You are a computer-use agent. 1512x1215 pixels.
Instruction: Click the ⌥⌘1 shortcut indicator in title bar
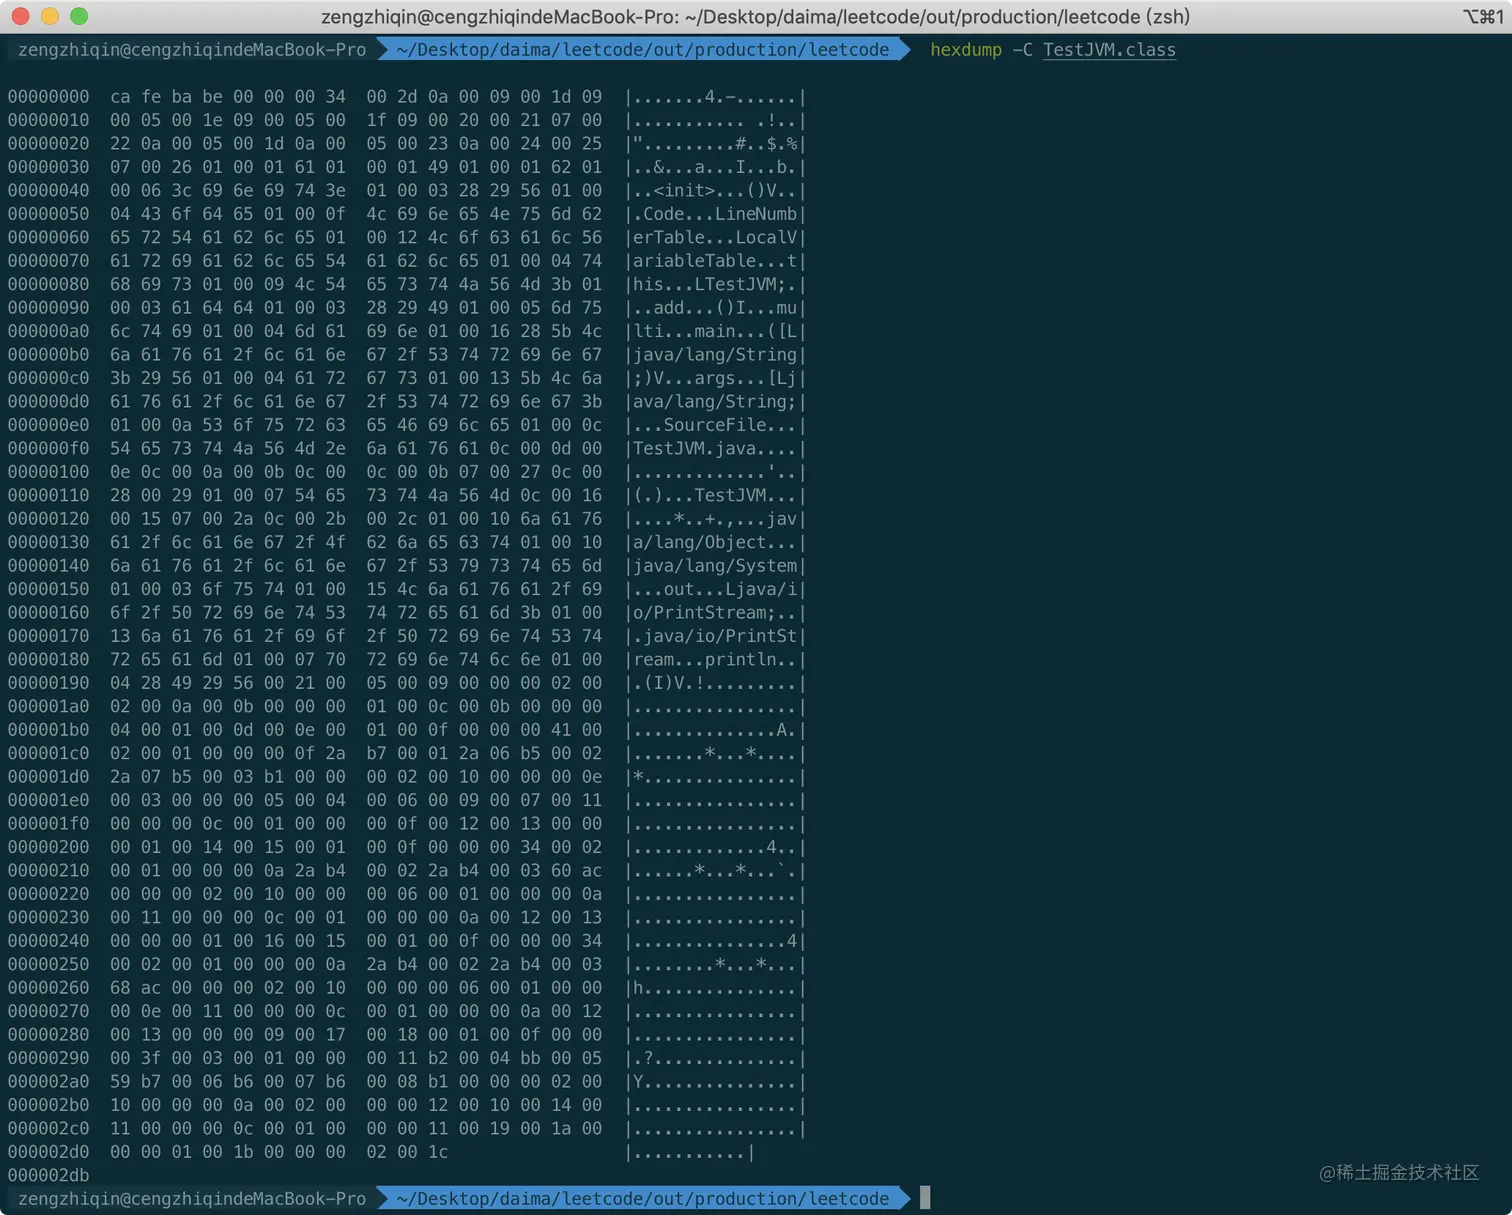coord(1482,16)
